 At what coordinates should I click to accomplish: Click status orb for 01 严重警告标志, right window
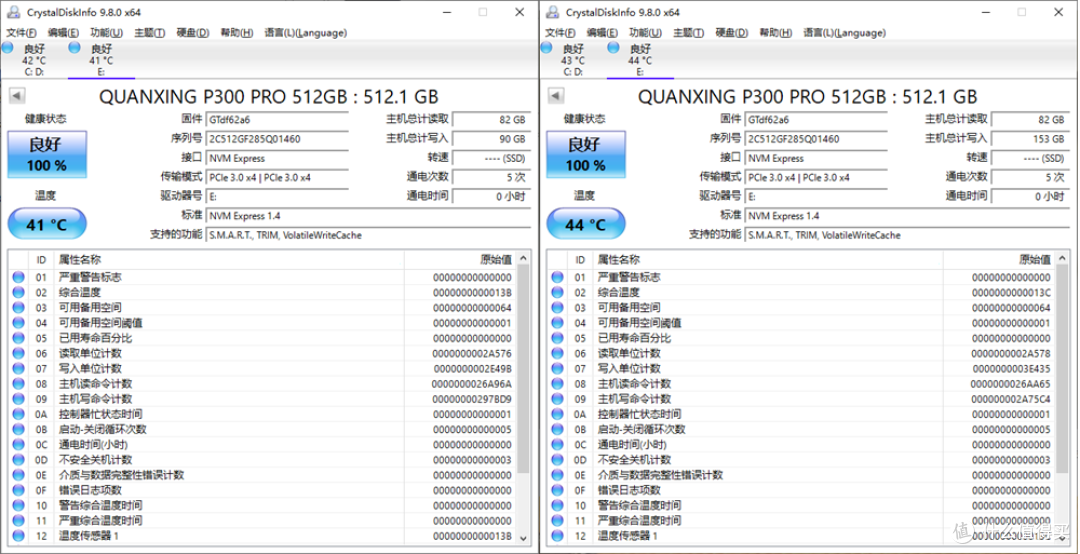pos(557,277)
